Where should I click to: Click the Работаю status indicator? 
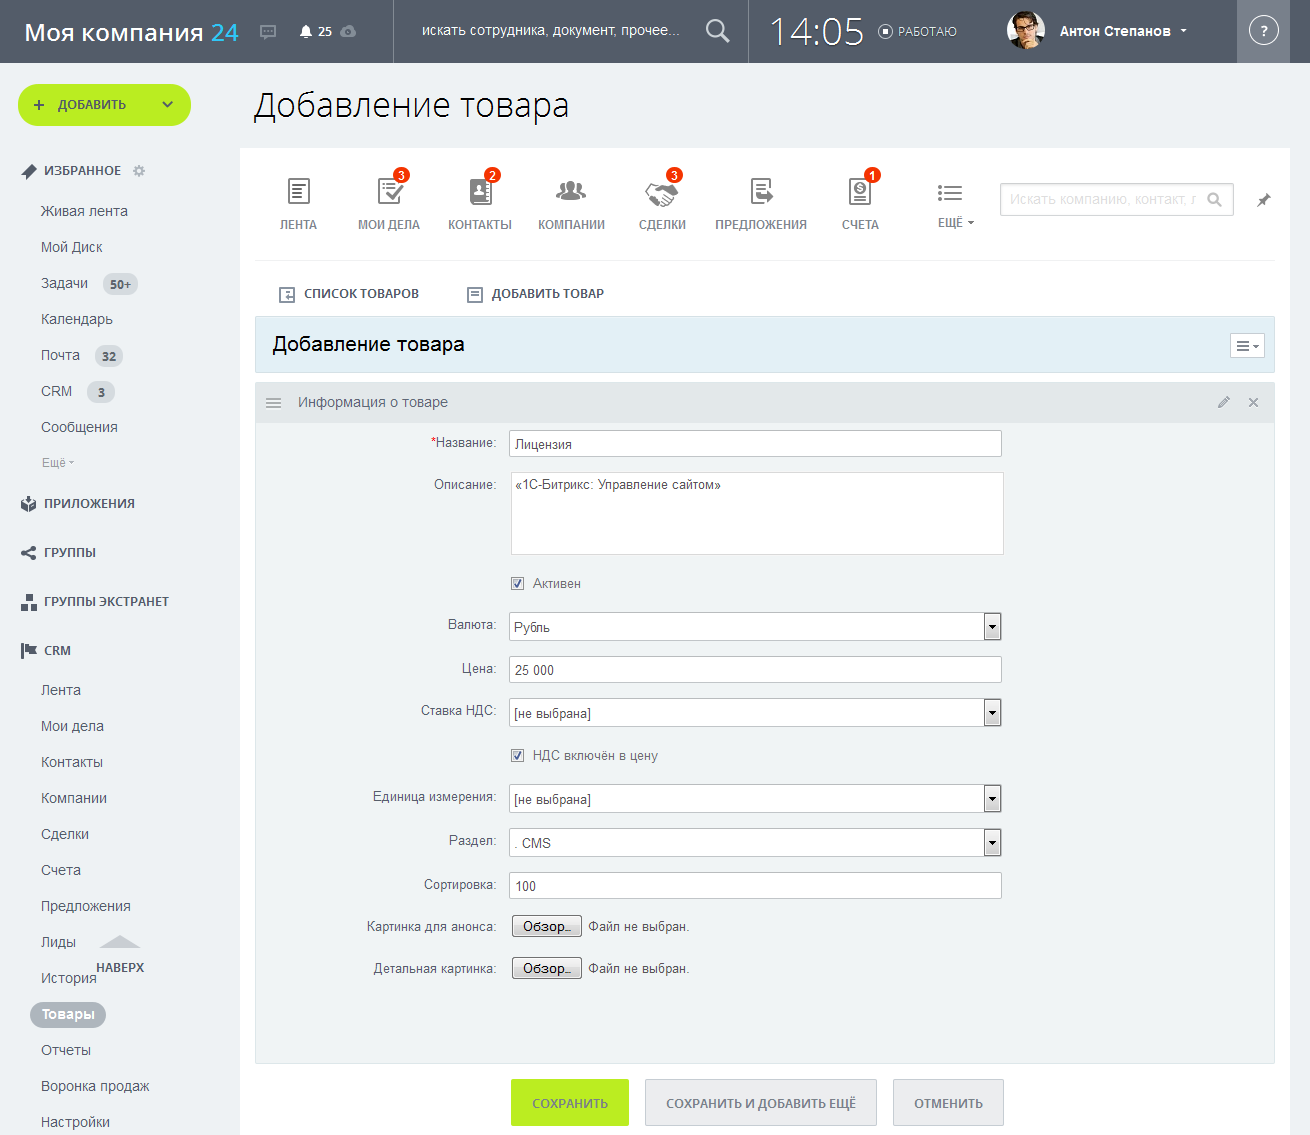point(917,32)
